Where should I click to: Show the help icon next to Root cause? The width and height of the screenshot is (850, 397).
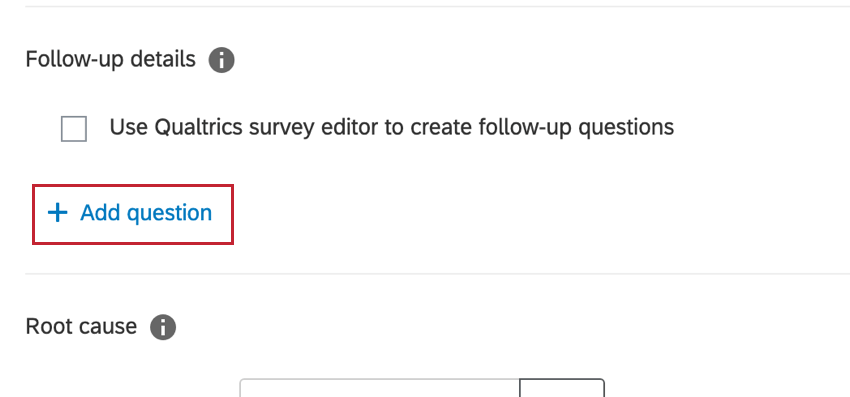click(163, 327)
